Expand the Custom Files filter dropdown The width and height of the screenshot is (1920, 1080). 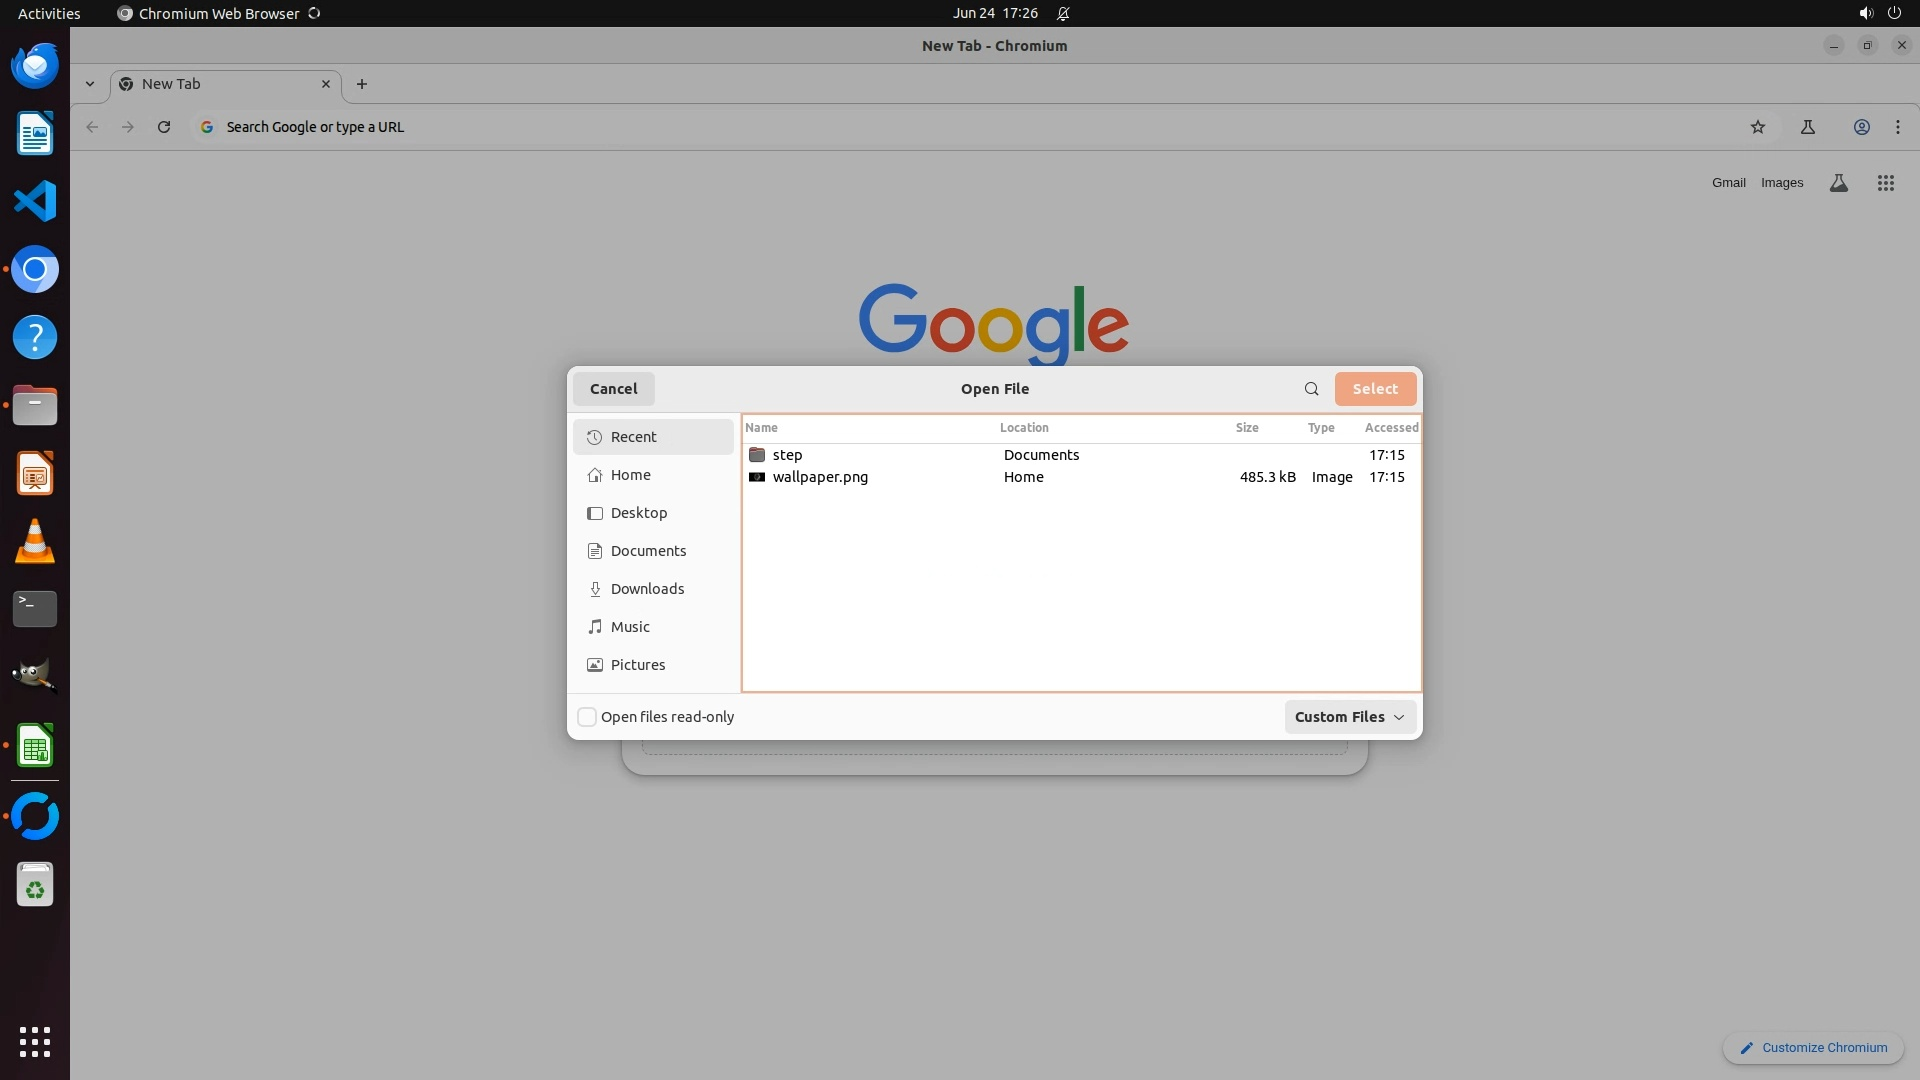pos(1349,717)
